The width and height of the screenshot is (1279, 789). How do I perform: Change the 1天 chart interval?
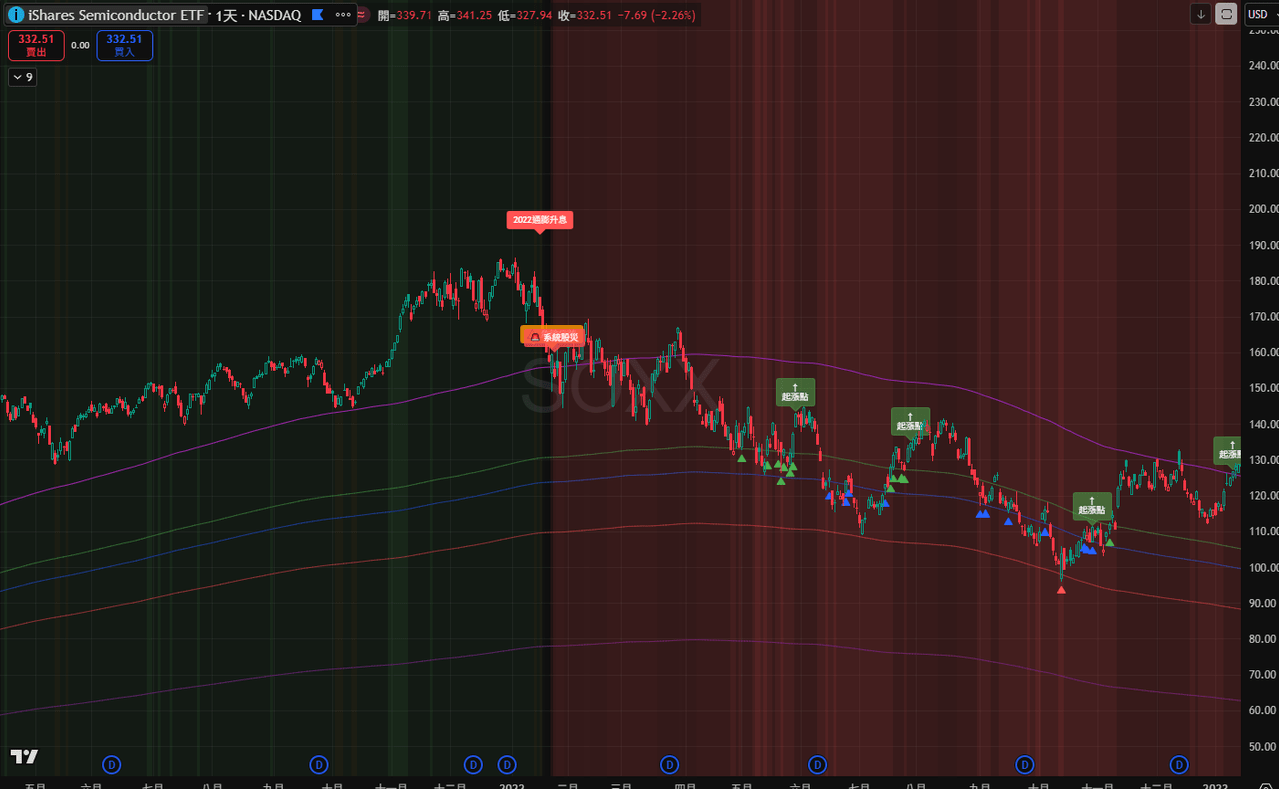(226, 15)
